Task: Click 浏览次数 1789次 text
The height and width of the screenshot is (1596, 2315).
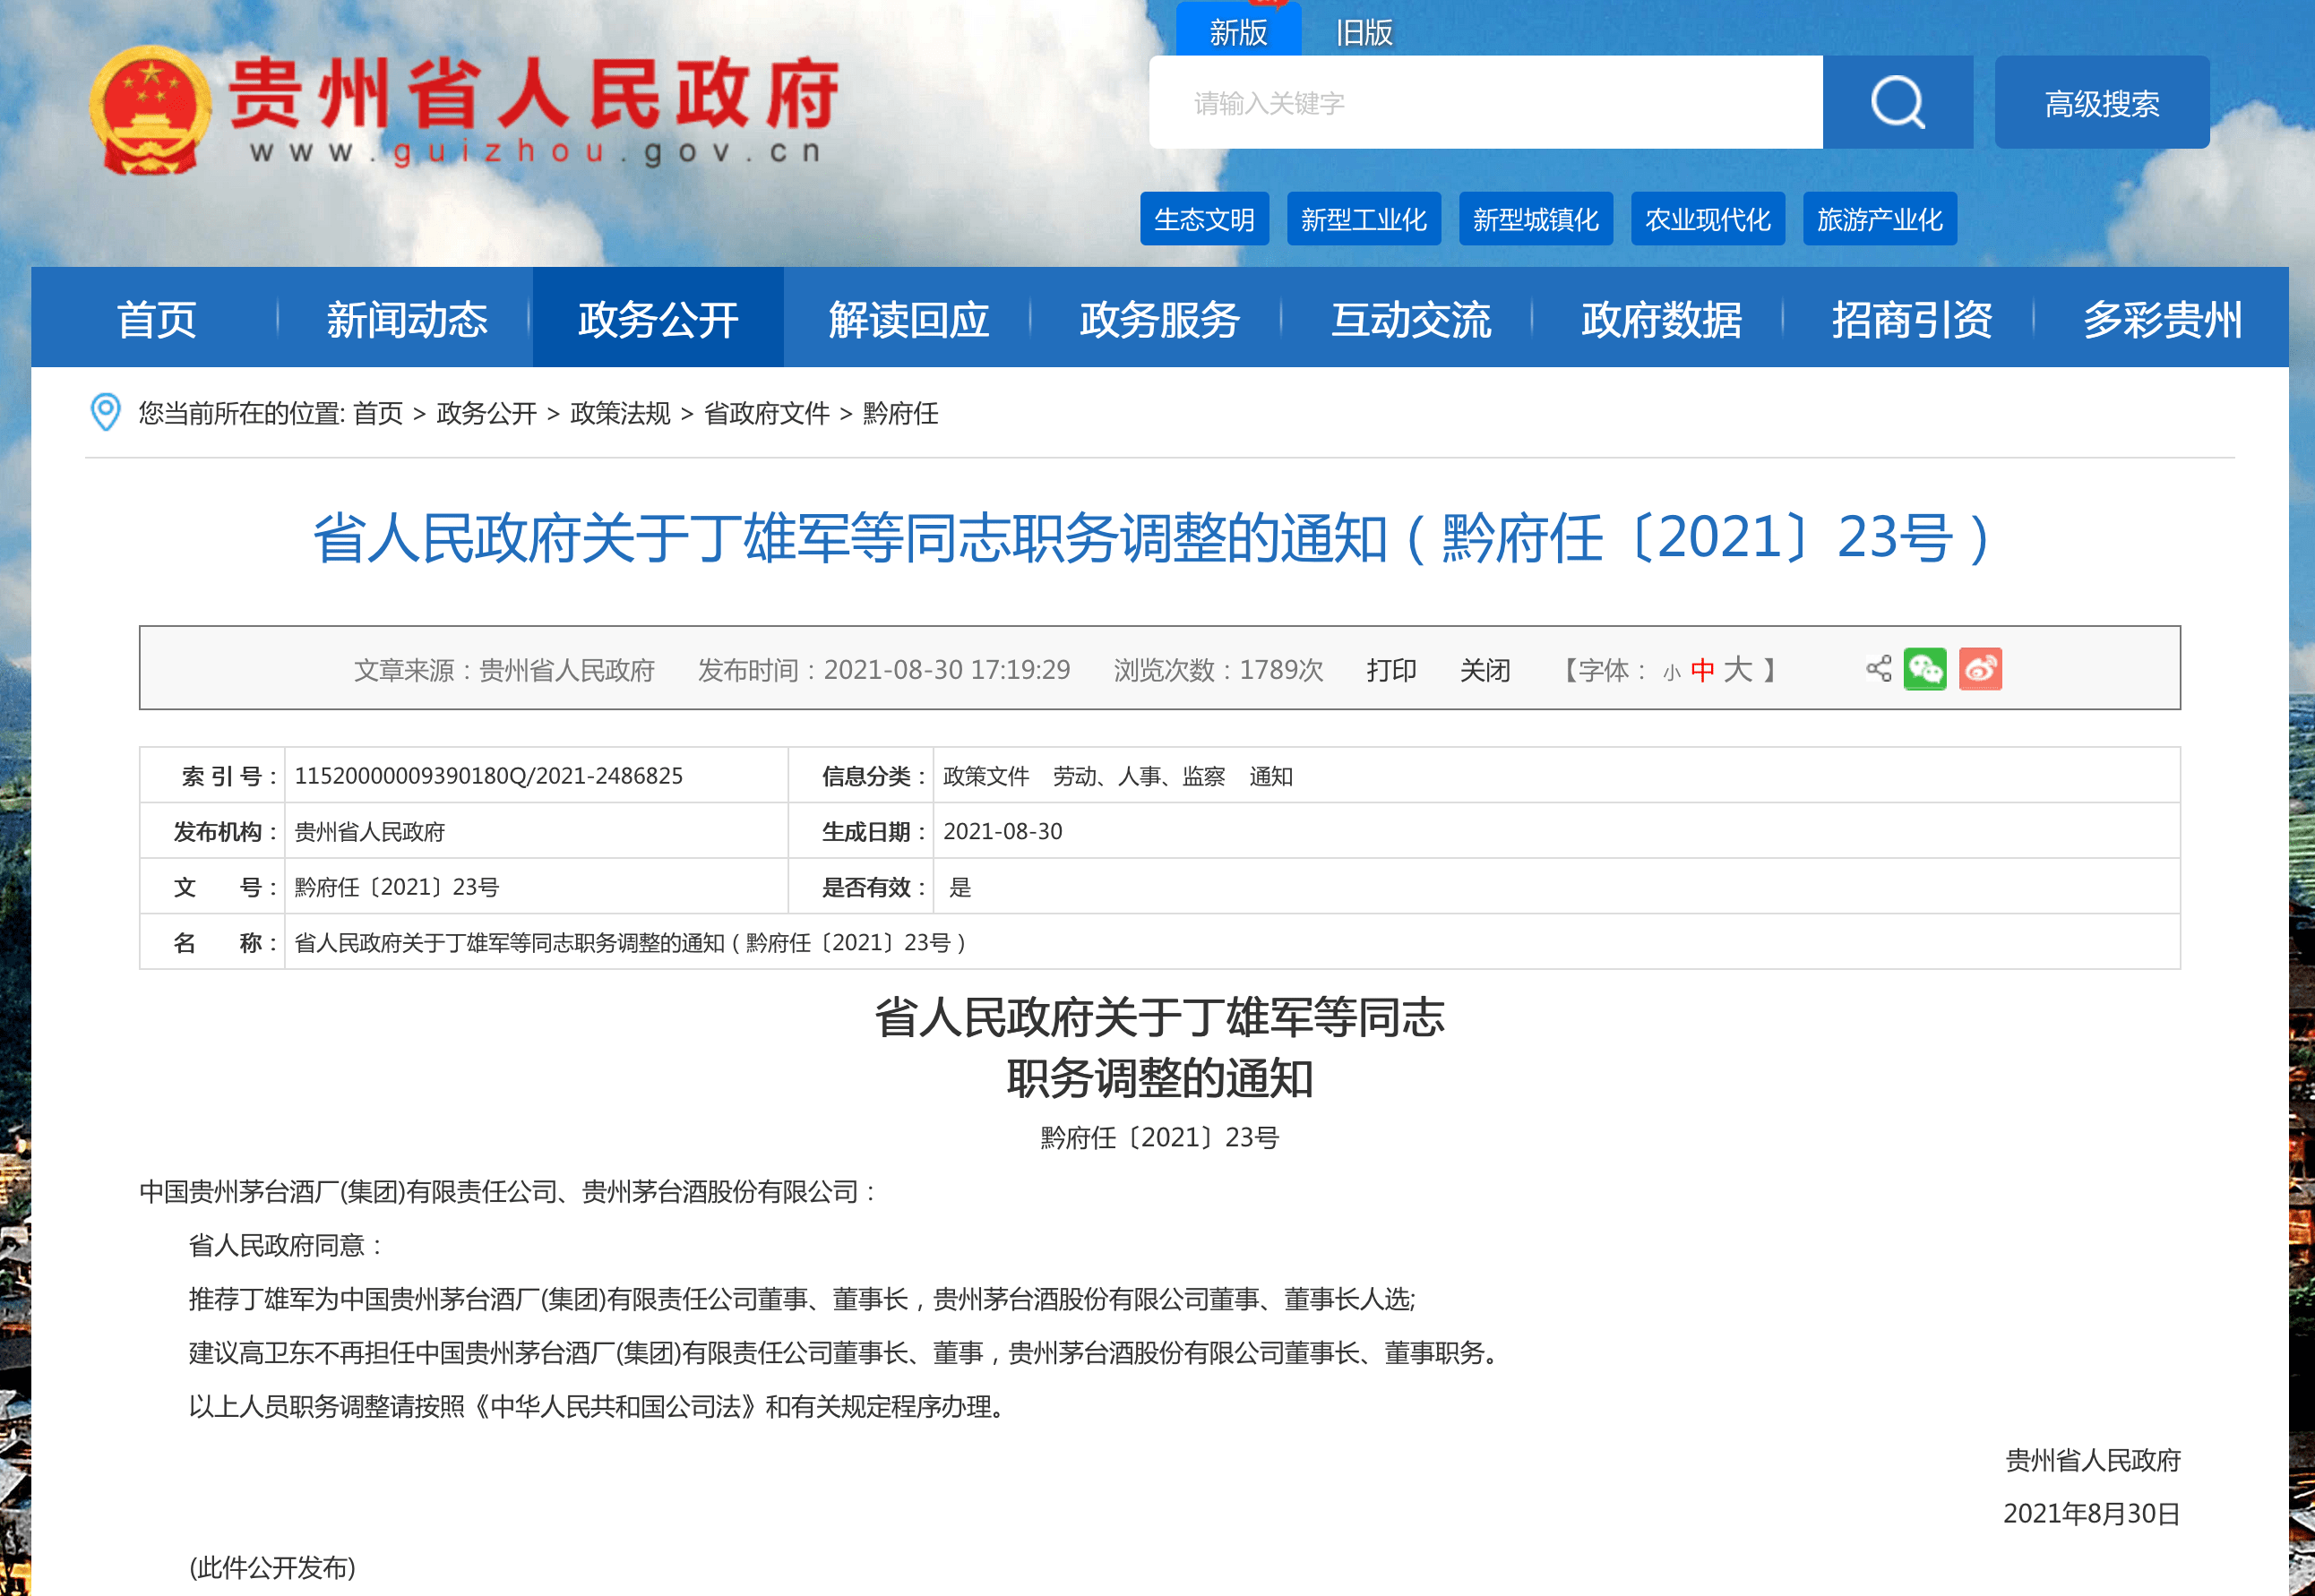Action: pos(1218,670)
